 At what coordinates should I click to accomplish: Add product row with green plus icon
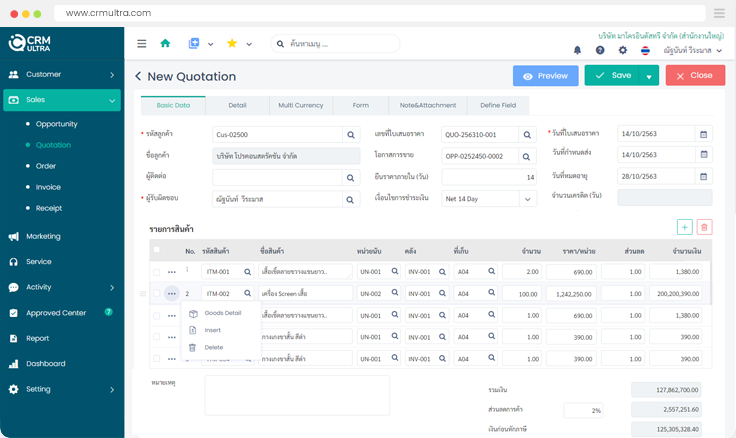click(685, 227)
